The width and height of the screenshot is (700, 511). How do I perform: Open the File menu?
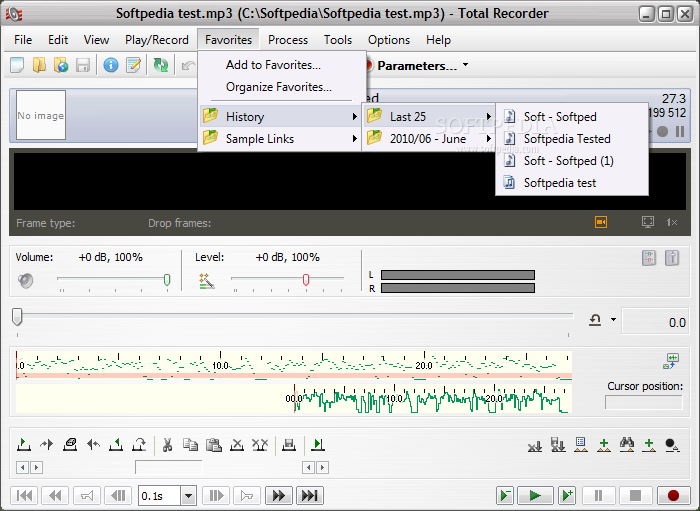point(23,40)
